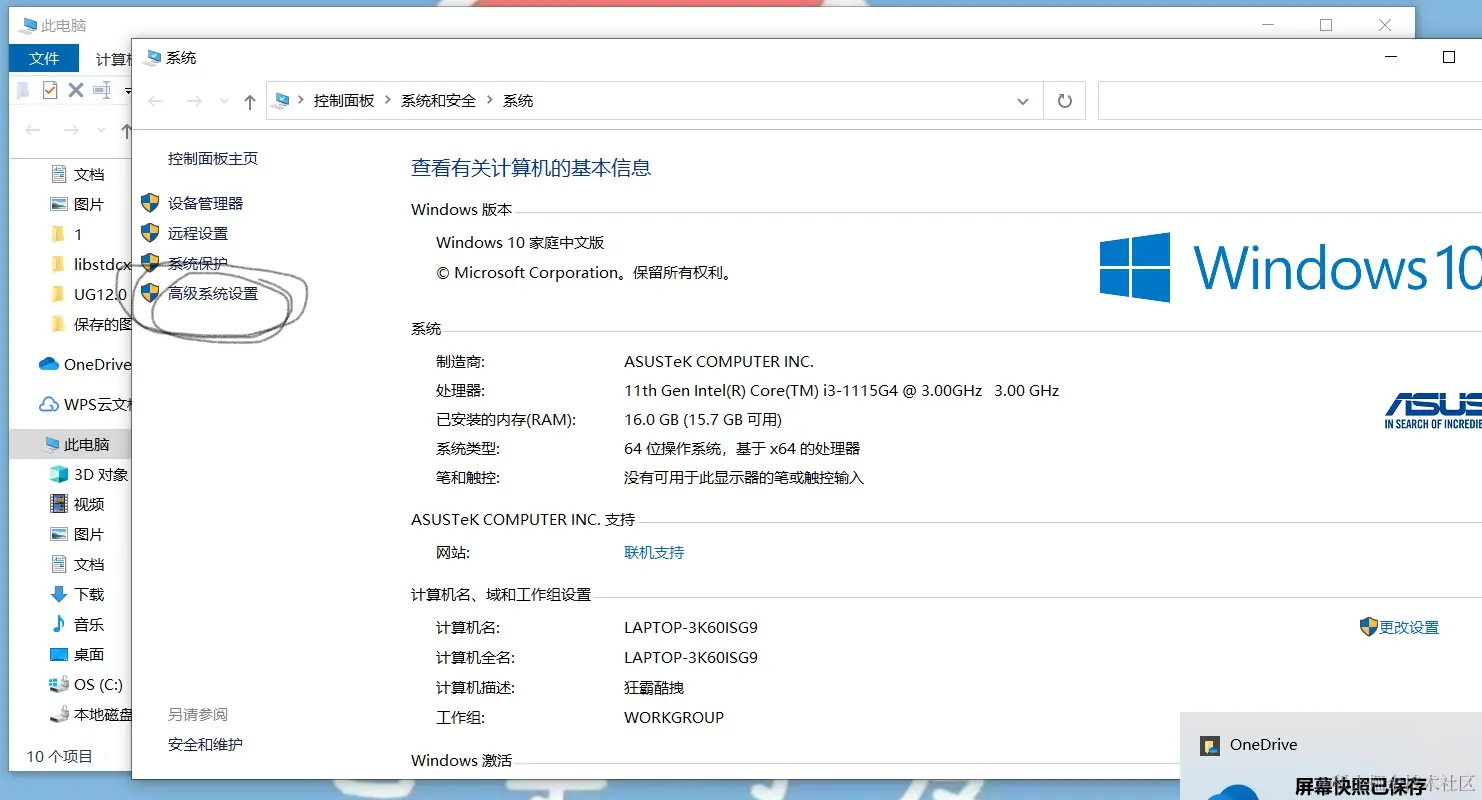
Task: Open 设备管理器 link
Action: 205,203
